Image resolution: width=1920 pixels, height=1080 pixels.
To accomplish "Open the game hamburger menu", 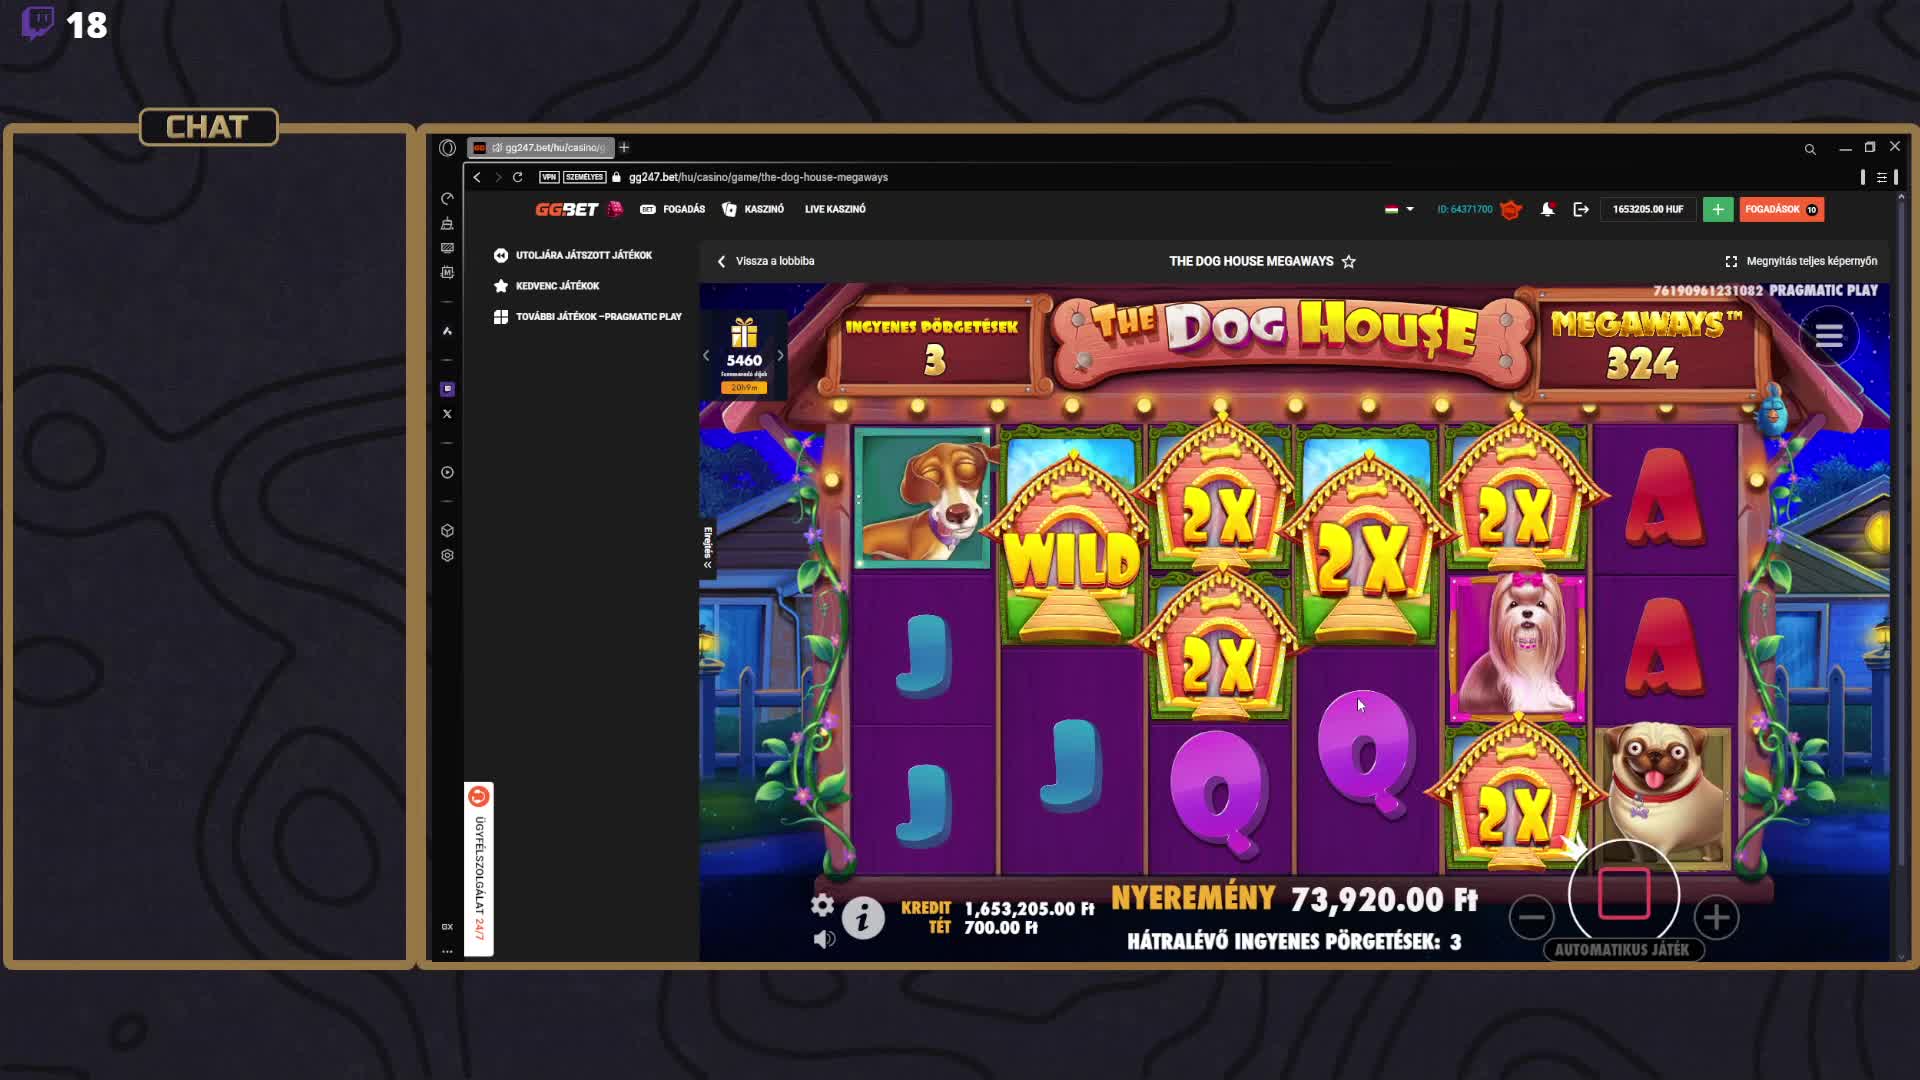I will pos(1829,336).
